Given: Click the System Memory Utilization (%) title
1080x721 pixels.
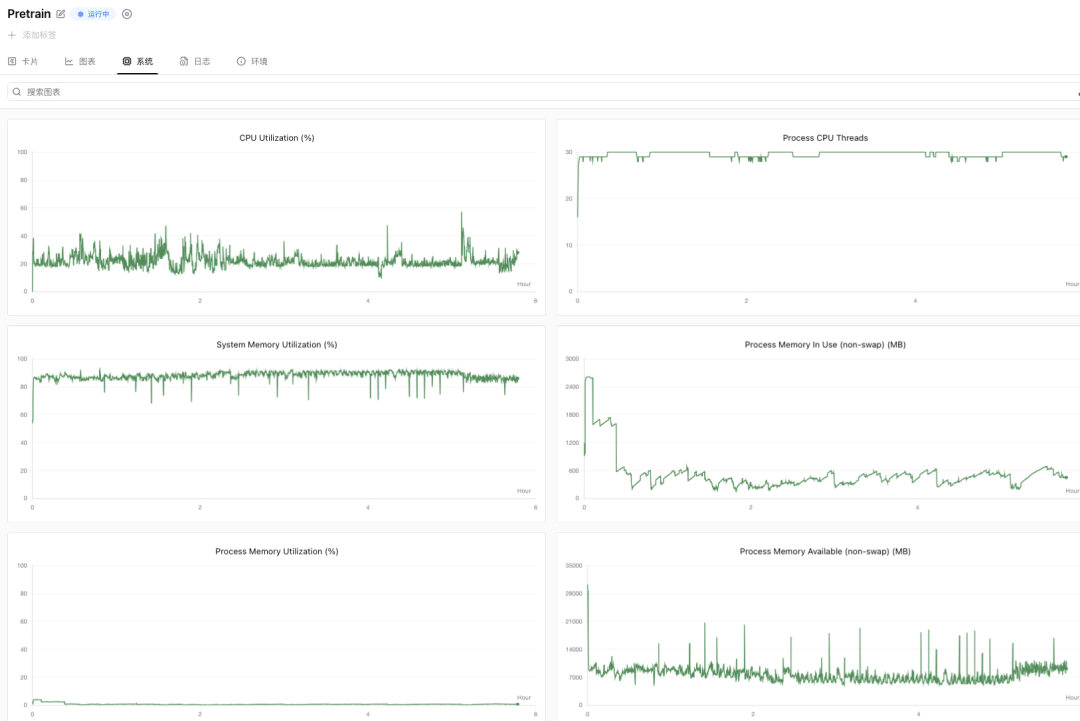Looking at the screenshot, I should pyautogui.click(x=277, y=344).
